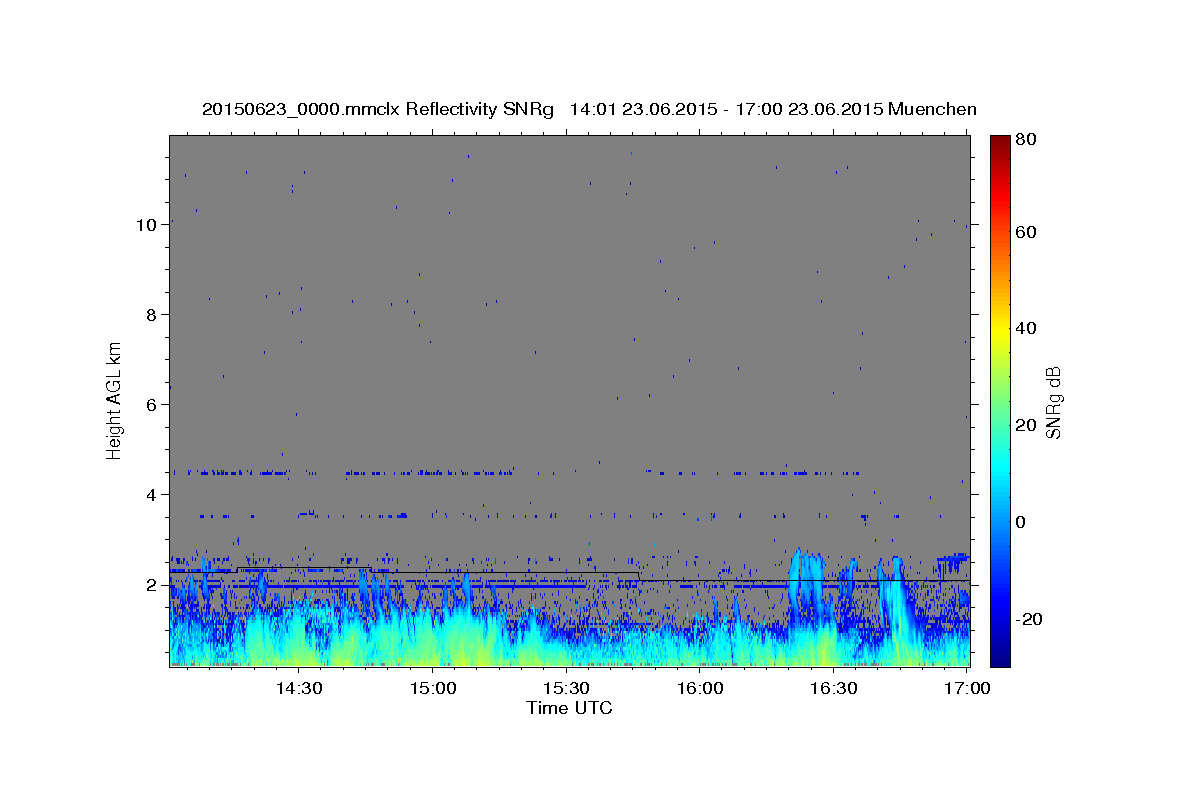1200x800 pixels.
Task: Click the red region of the colorbar
Action: 1000,200
